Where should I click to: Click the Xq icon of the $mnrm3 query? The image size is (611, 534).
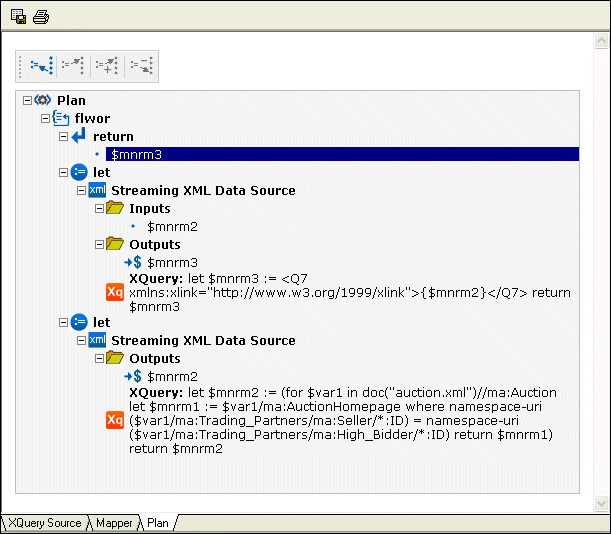coord(114,291)
